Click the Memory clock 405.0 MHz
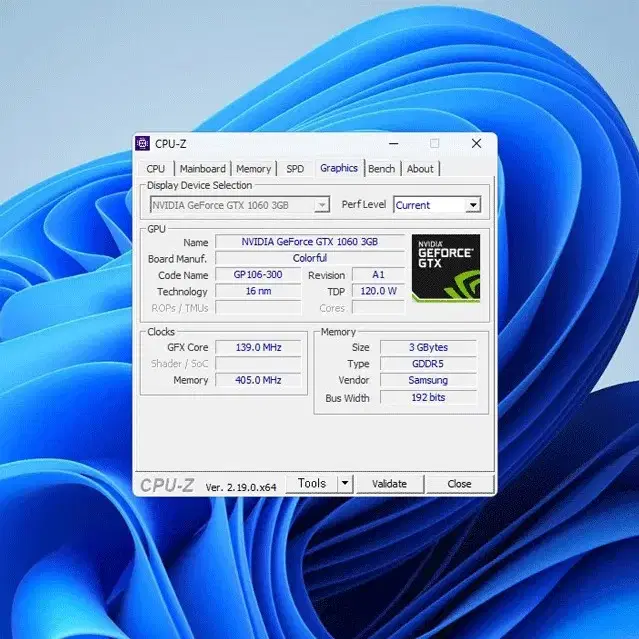Screen dimensions: 639x639 click(x=258, y=380)
